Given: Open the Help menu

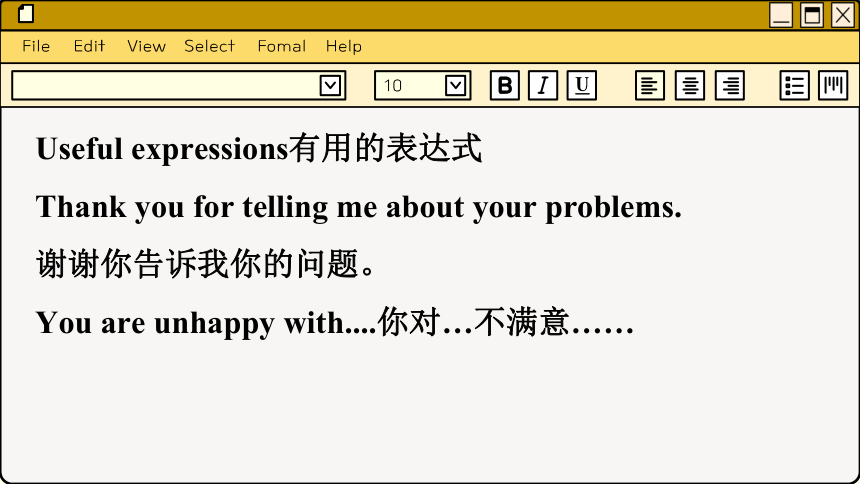Looking at the screenshot, I should tap(344, 46).
